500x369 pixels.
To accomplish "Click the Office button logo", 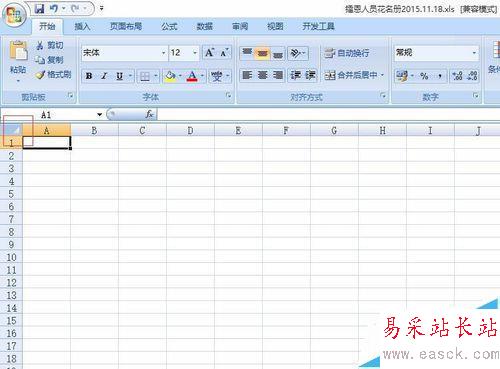I will (x=14, y=15).
